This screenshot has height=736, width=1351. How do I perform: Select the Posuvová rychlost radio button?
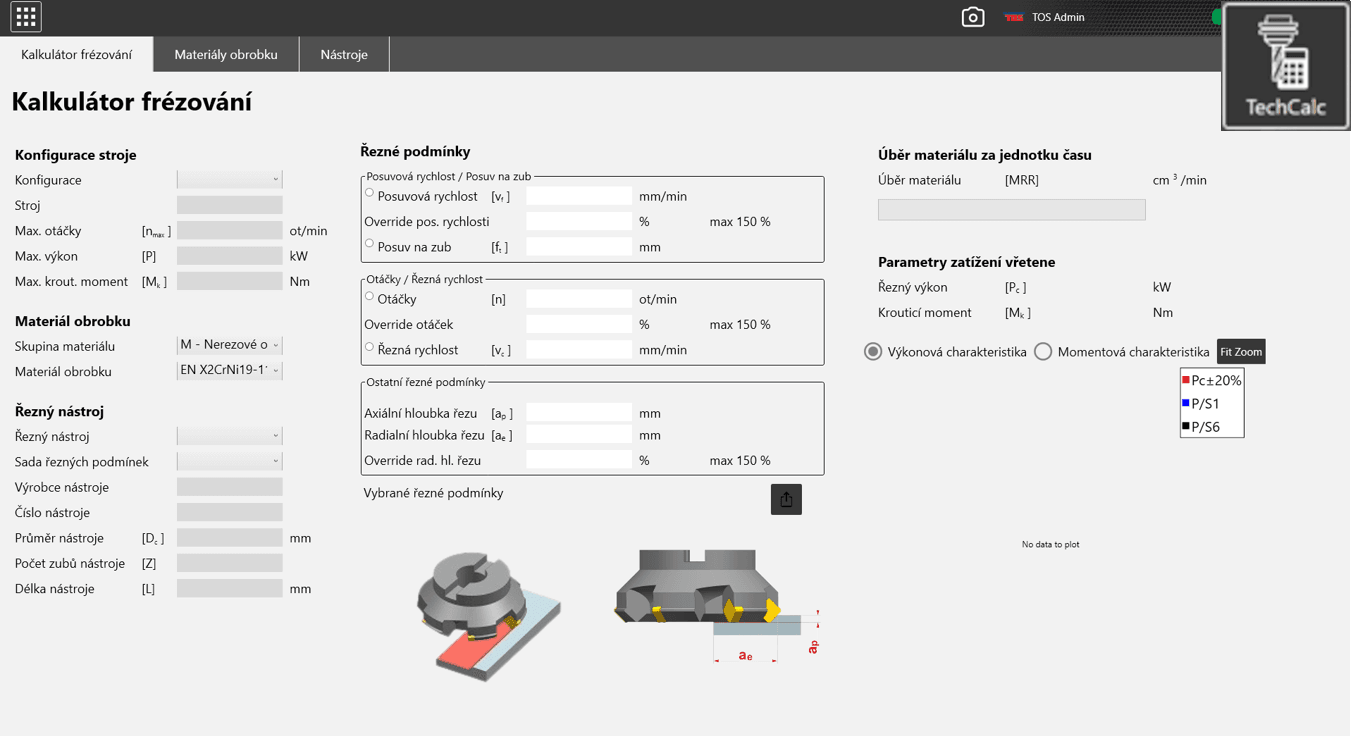pyautogui.click(x=370, y=193)
